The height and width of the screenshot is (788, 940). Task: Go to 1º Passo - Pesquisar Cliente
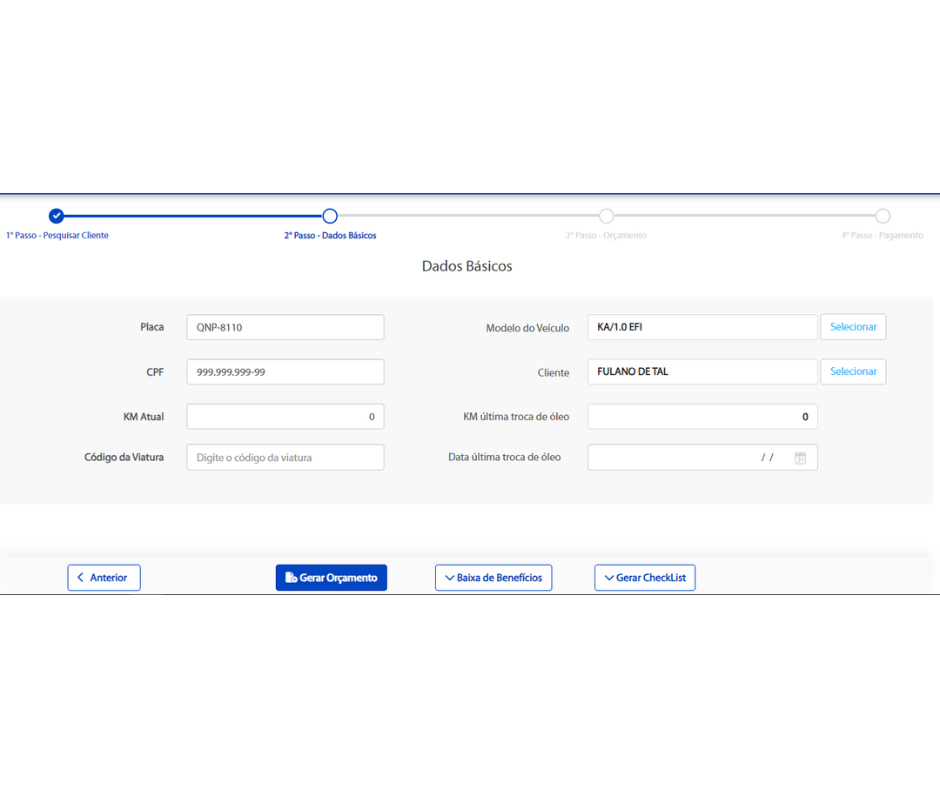point(58,235)
